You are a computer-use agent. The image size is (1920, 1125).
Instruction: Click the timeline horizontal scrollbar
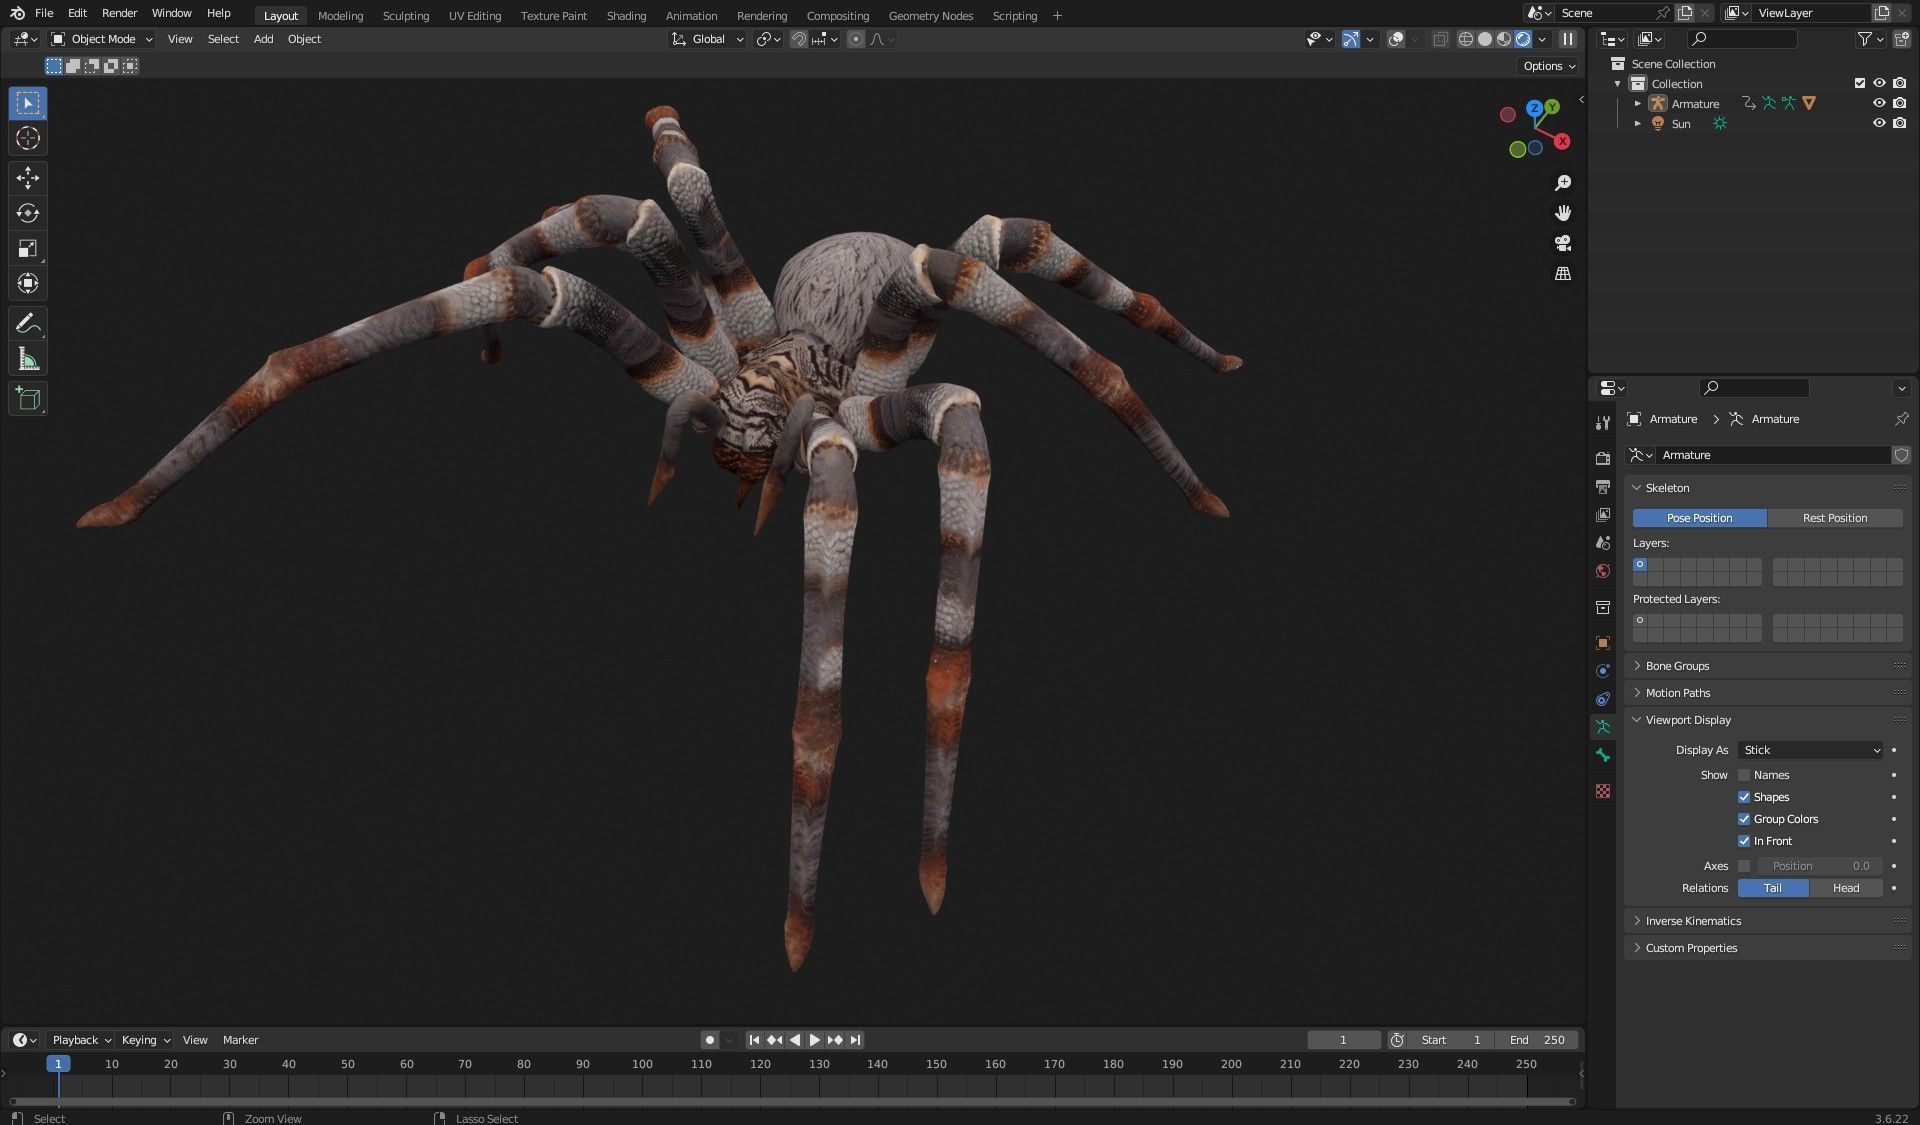click(792, 1101)
